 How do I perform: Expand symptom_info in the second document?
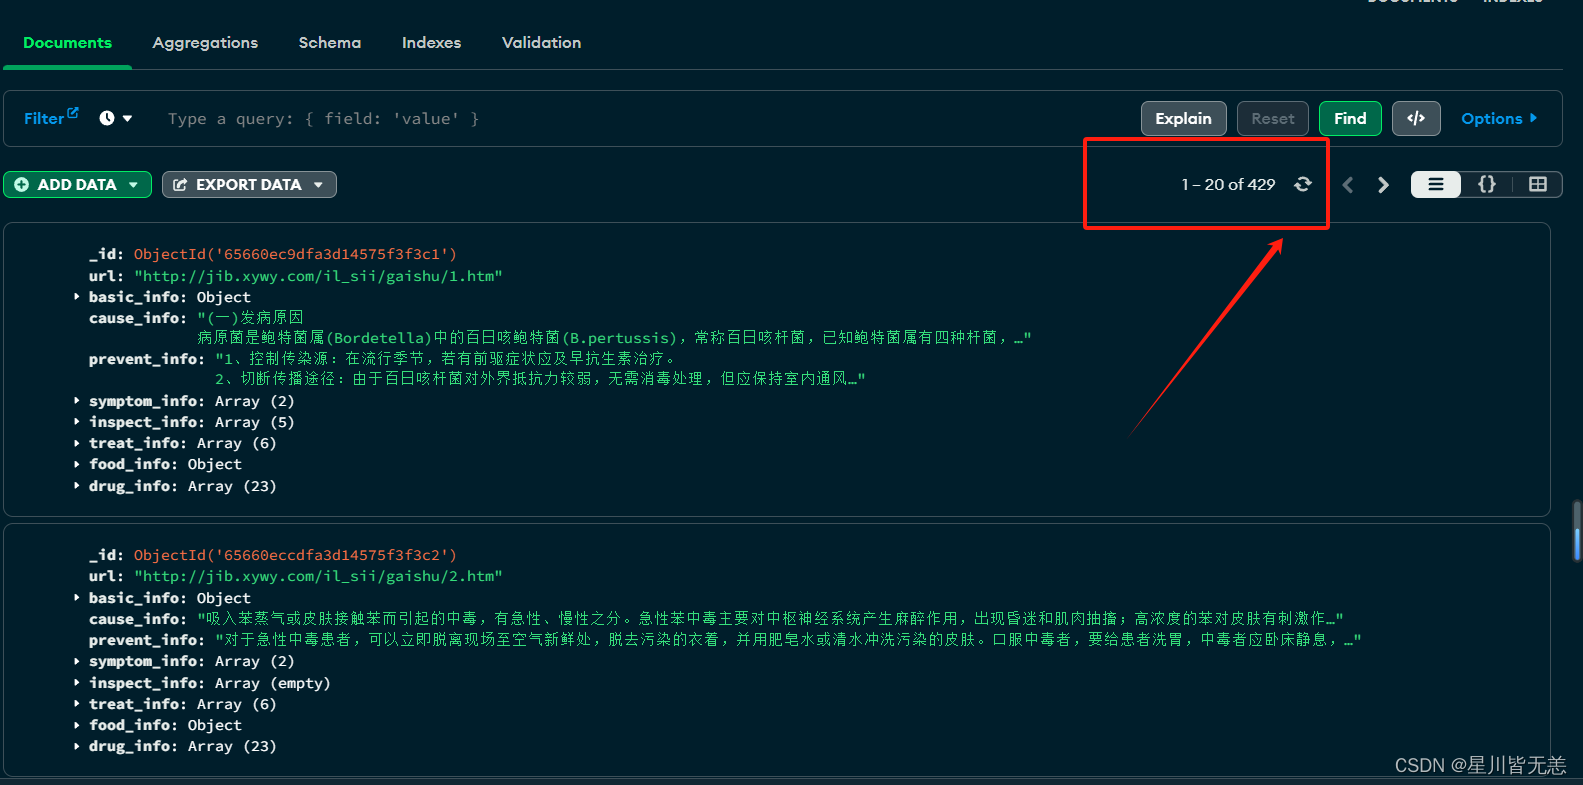click(77, 661)
